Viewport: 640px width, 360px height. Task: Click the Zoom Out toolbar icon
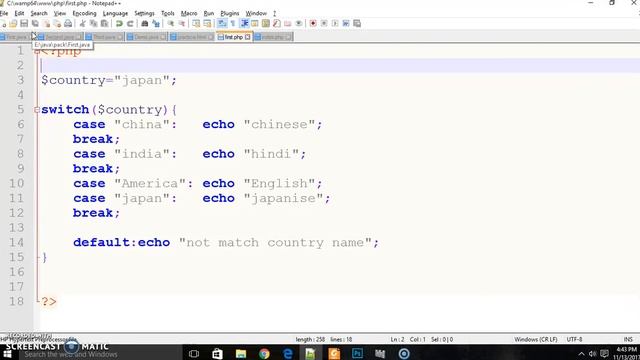(x=182, y=24)
